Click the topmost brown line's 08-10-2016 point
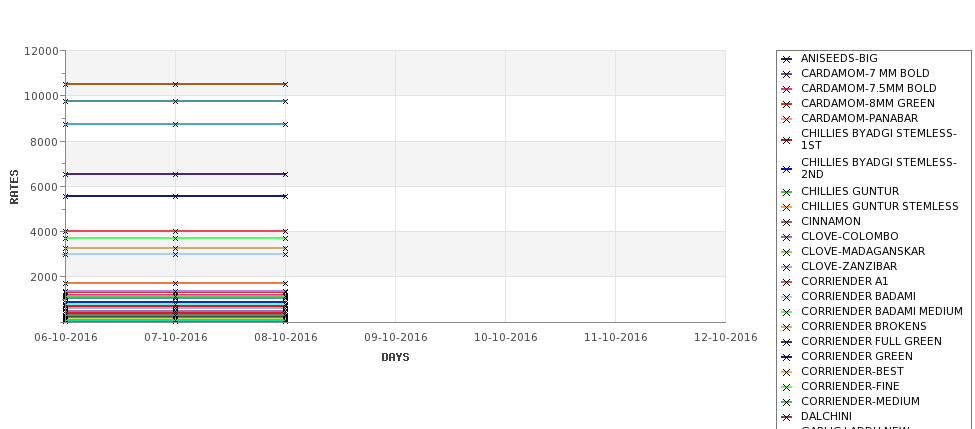Screen dimensions: 975x429 [x=285, y=85]
